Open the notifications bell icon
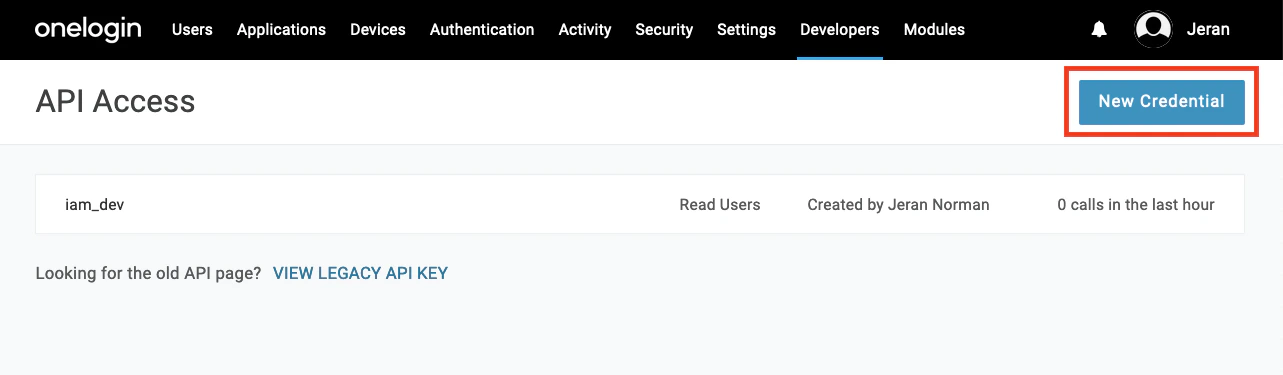The height and width of the screenshot is (375, 1283). 1099,30
